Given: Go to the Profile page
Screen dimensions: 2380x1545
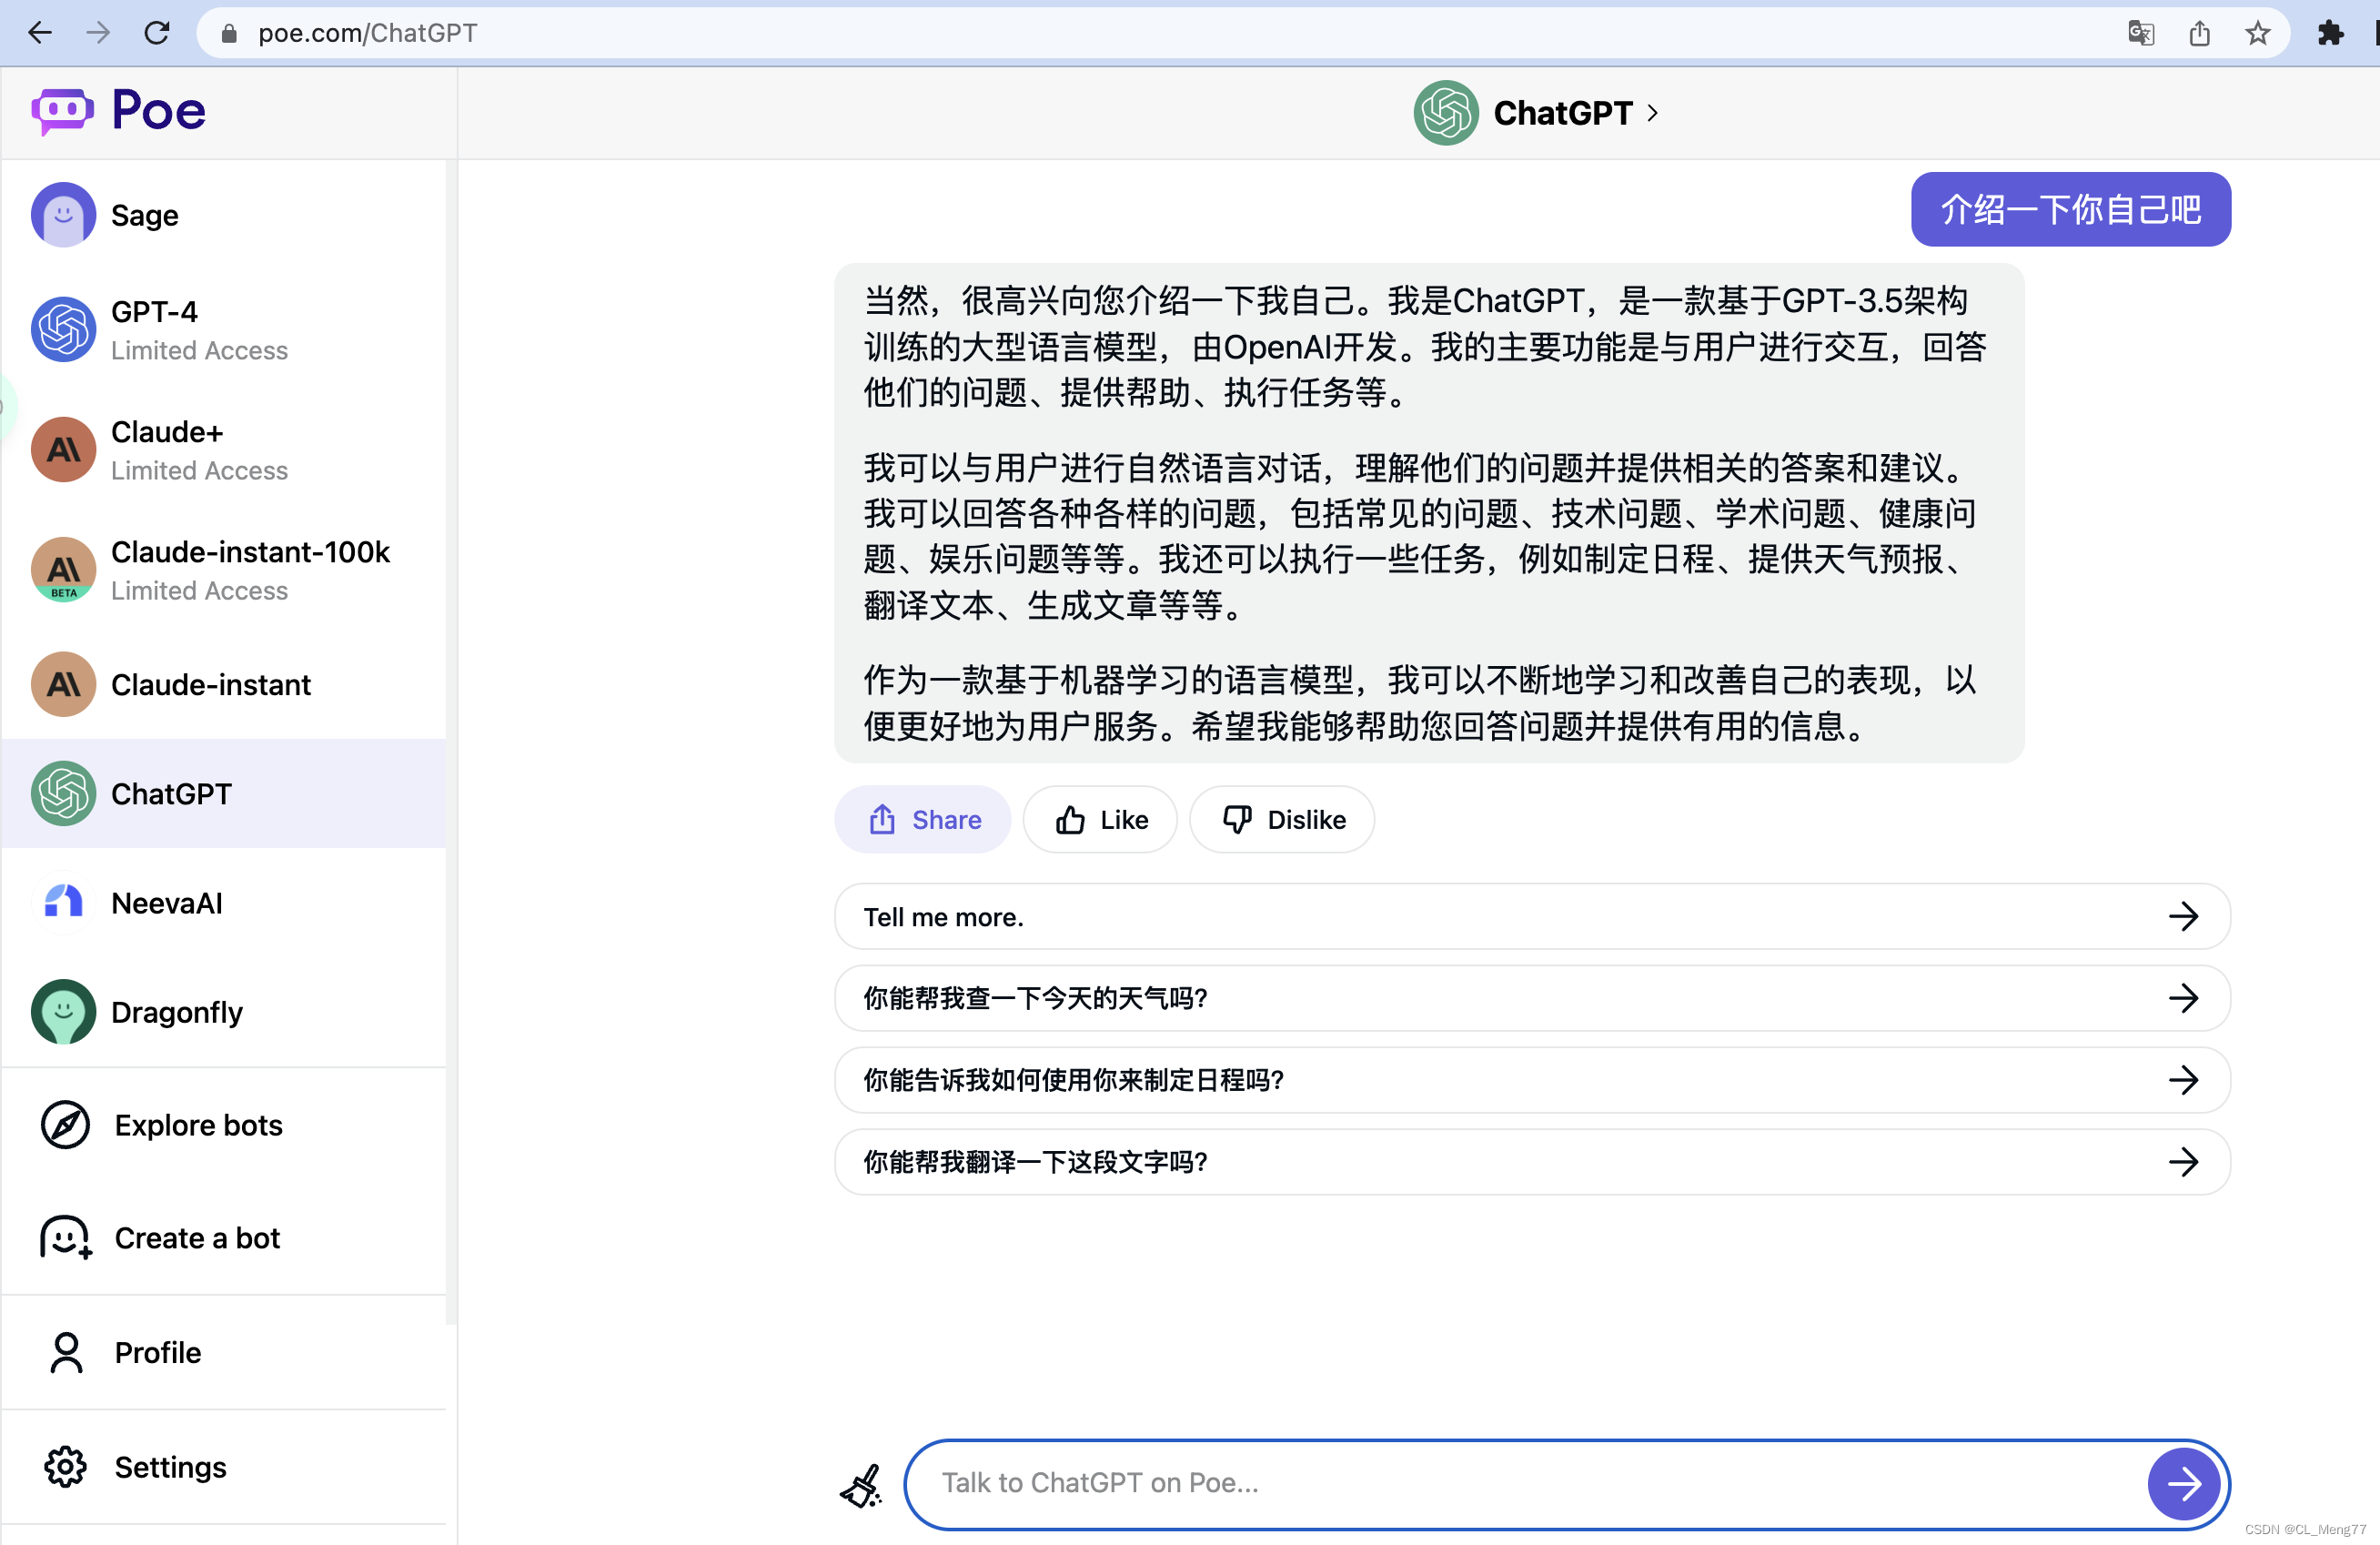Looking at the screenshot, I should click(x=158, y=1352).
